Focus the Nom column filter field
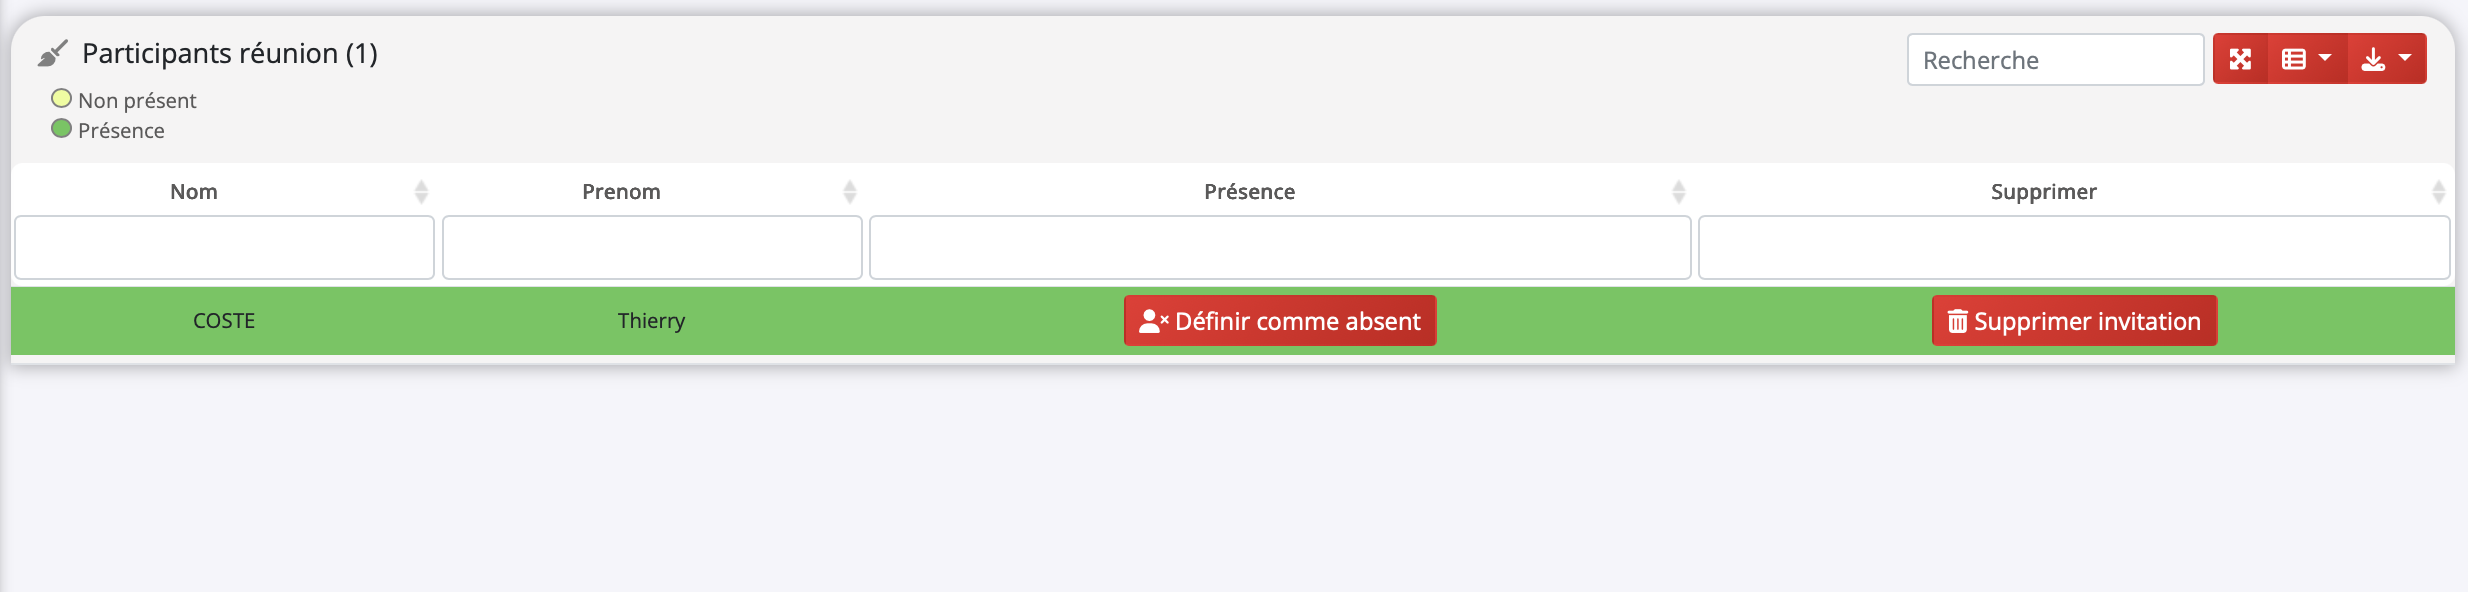Image resolution: width=2468 pixels, height=592 pixels. 224,247
